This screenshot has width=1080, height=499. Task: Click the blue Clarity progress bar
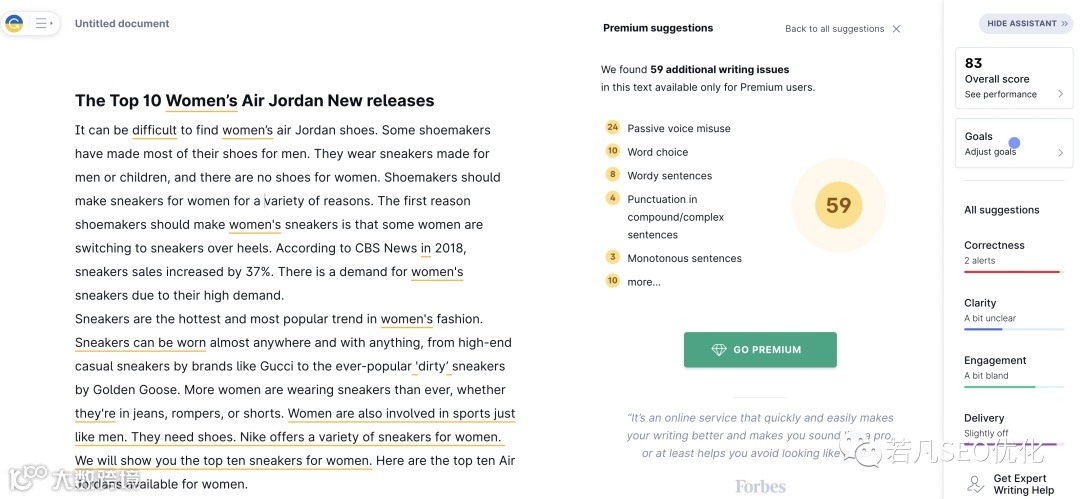pos(983,329)
